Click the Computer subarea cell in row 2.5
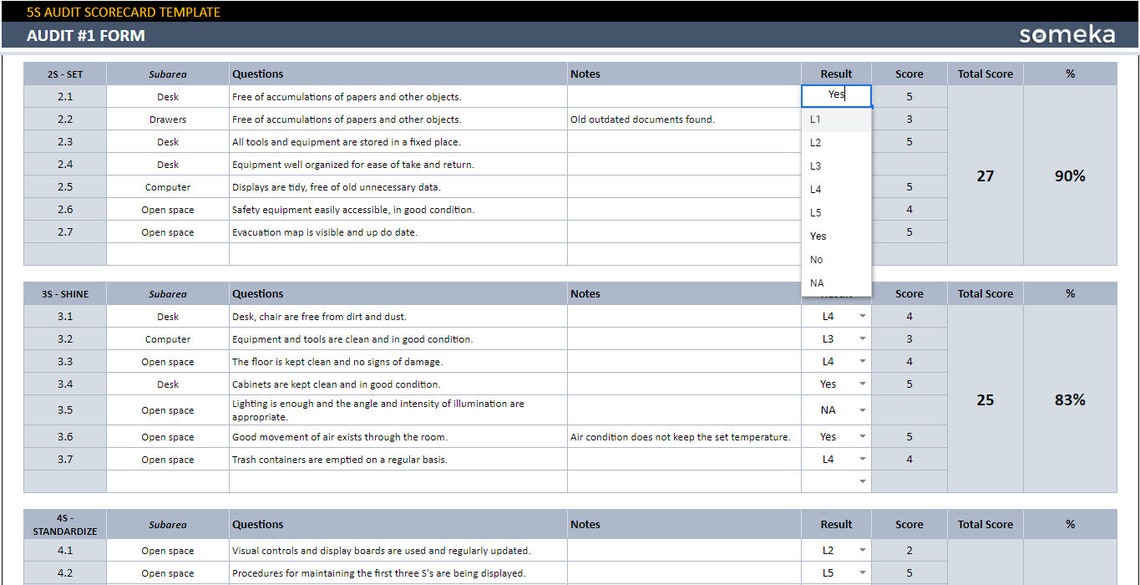 (x=168, y=187)
